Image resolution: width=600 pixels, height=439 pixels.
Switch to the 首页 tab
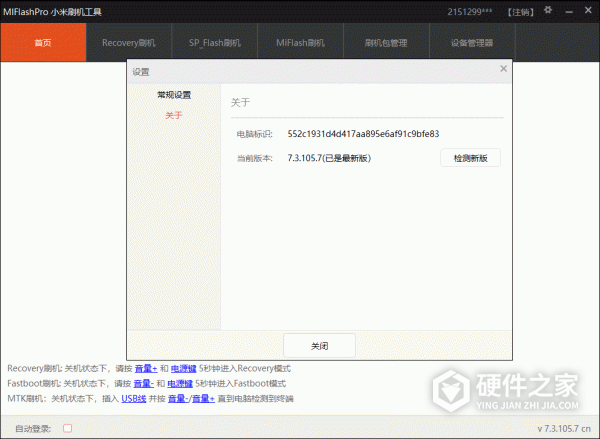[43, 42]
